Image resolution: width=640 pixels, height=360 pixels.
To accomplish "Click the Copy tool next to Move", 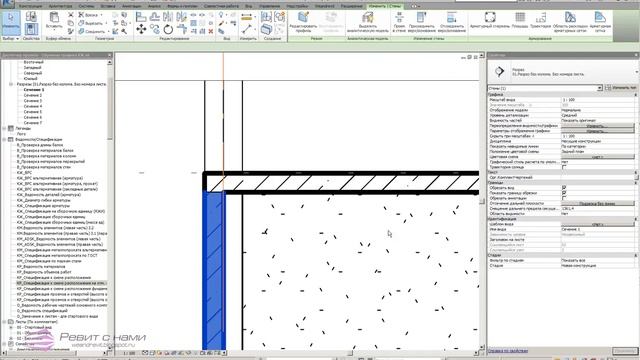I will [x=155, y=29].
